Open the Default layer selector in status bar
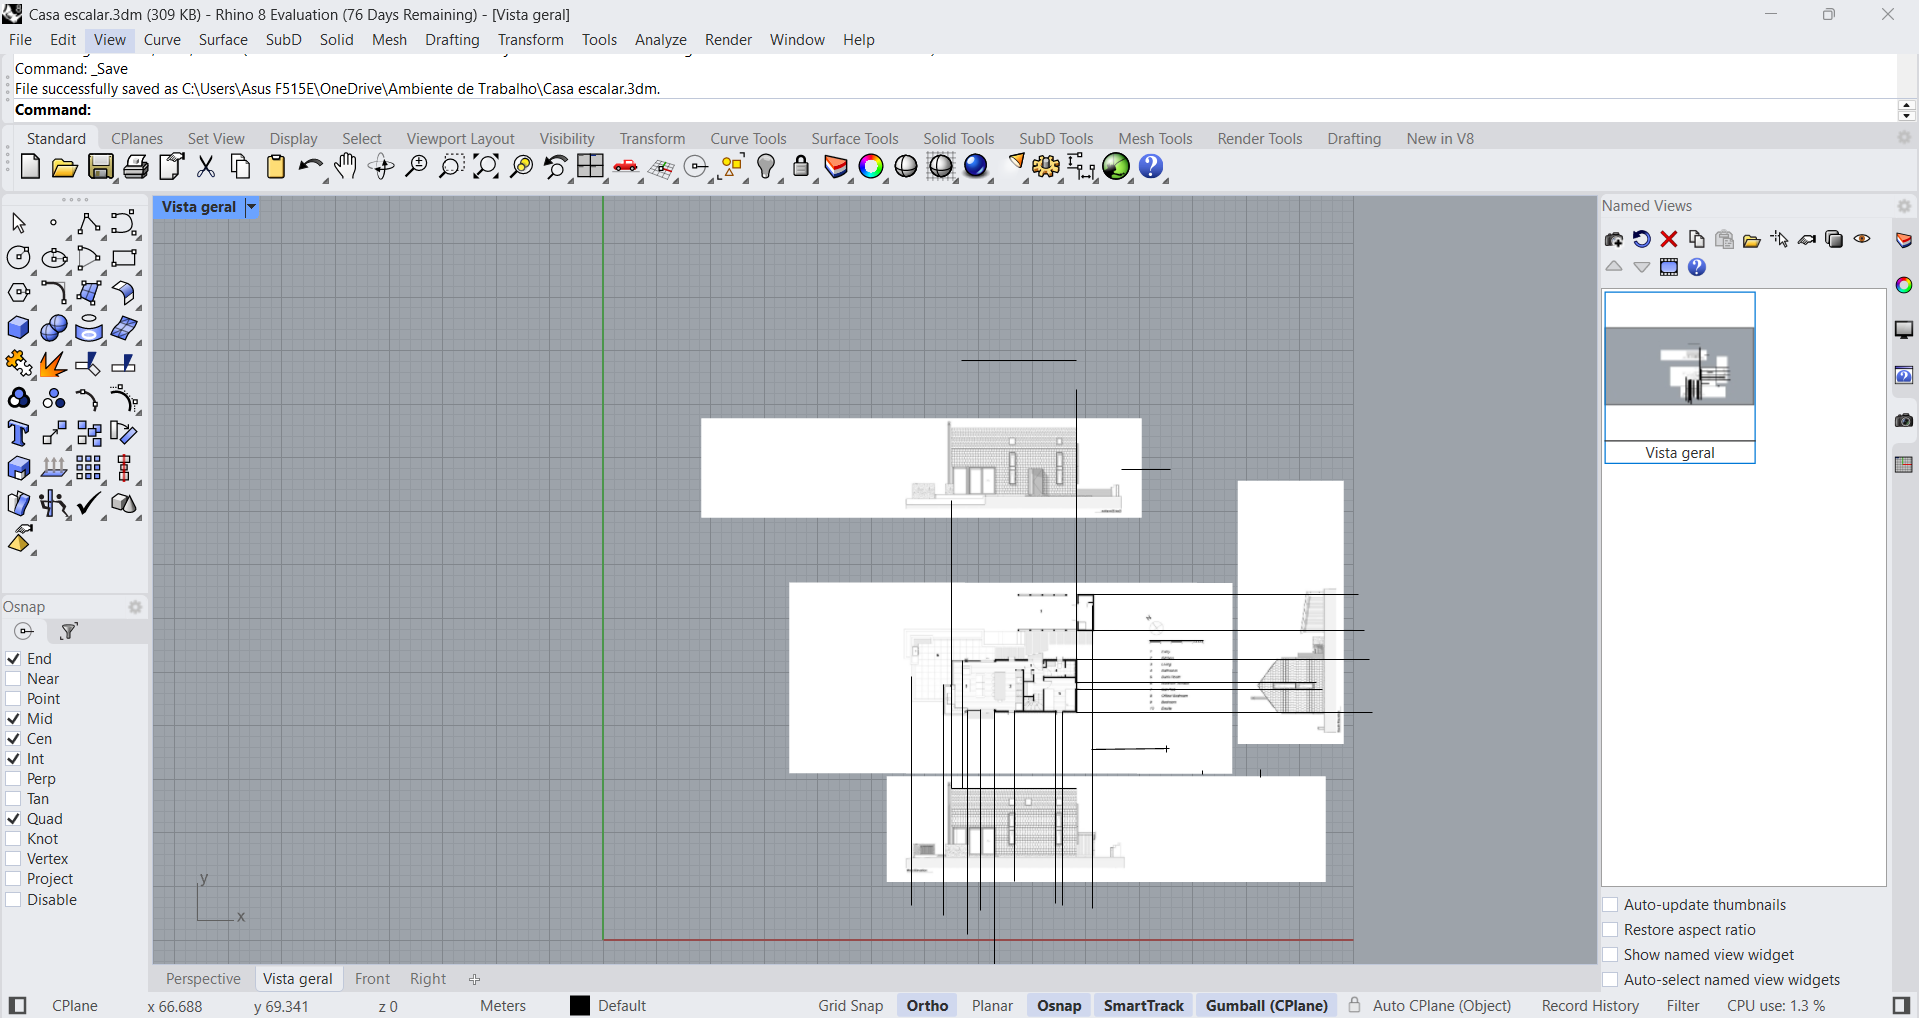This screenshot has width=1919, height=1018. click(622, 1006)
